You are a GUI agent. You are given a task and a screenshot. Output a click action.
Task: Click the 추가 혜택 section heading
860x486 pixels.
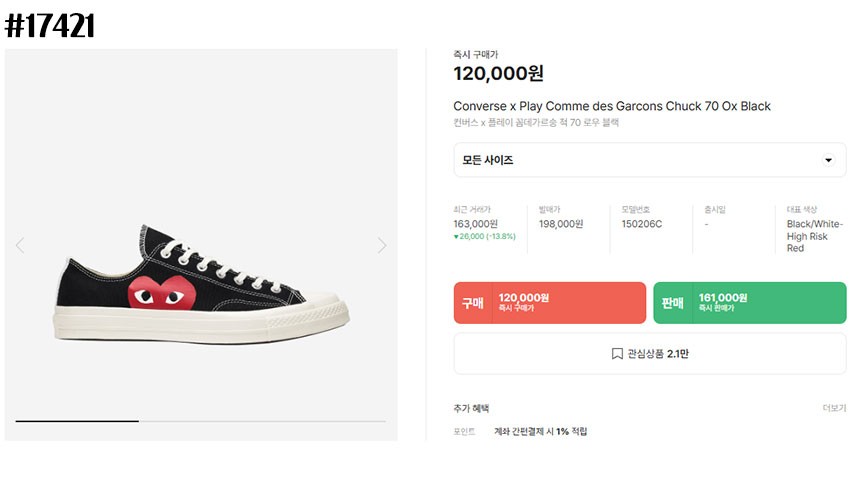[471, 408]
